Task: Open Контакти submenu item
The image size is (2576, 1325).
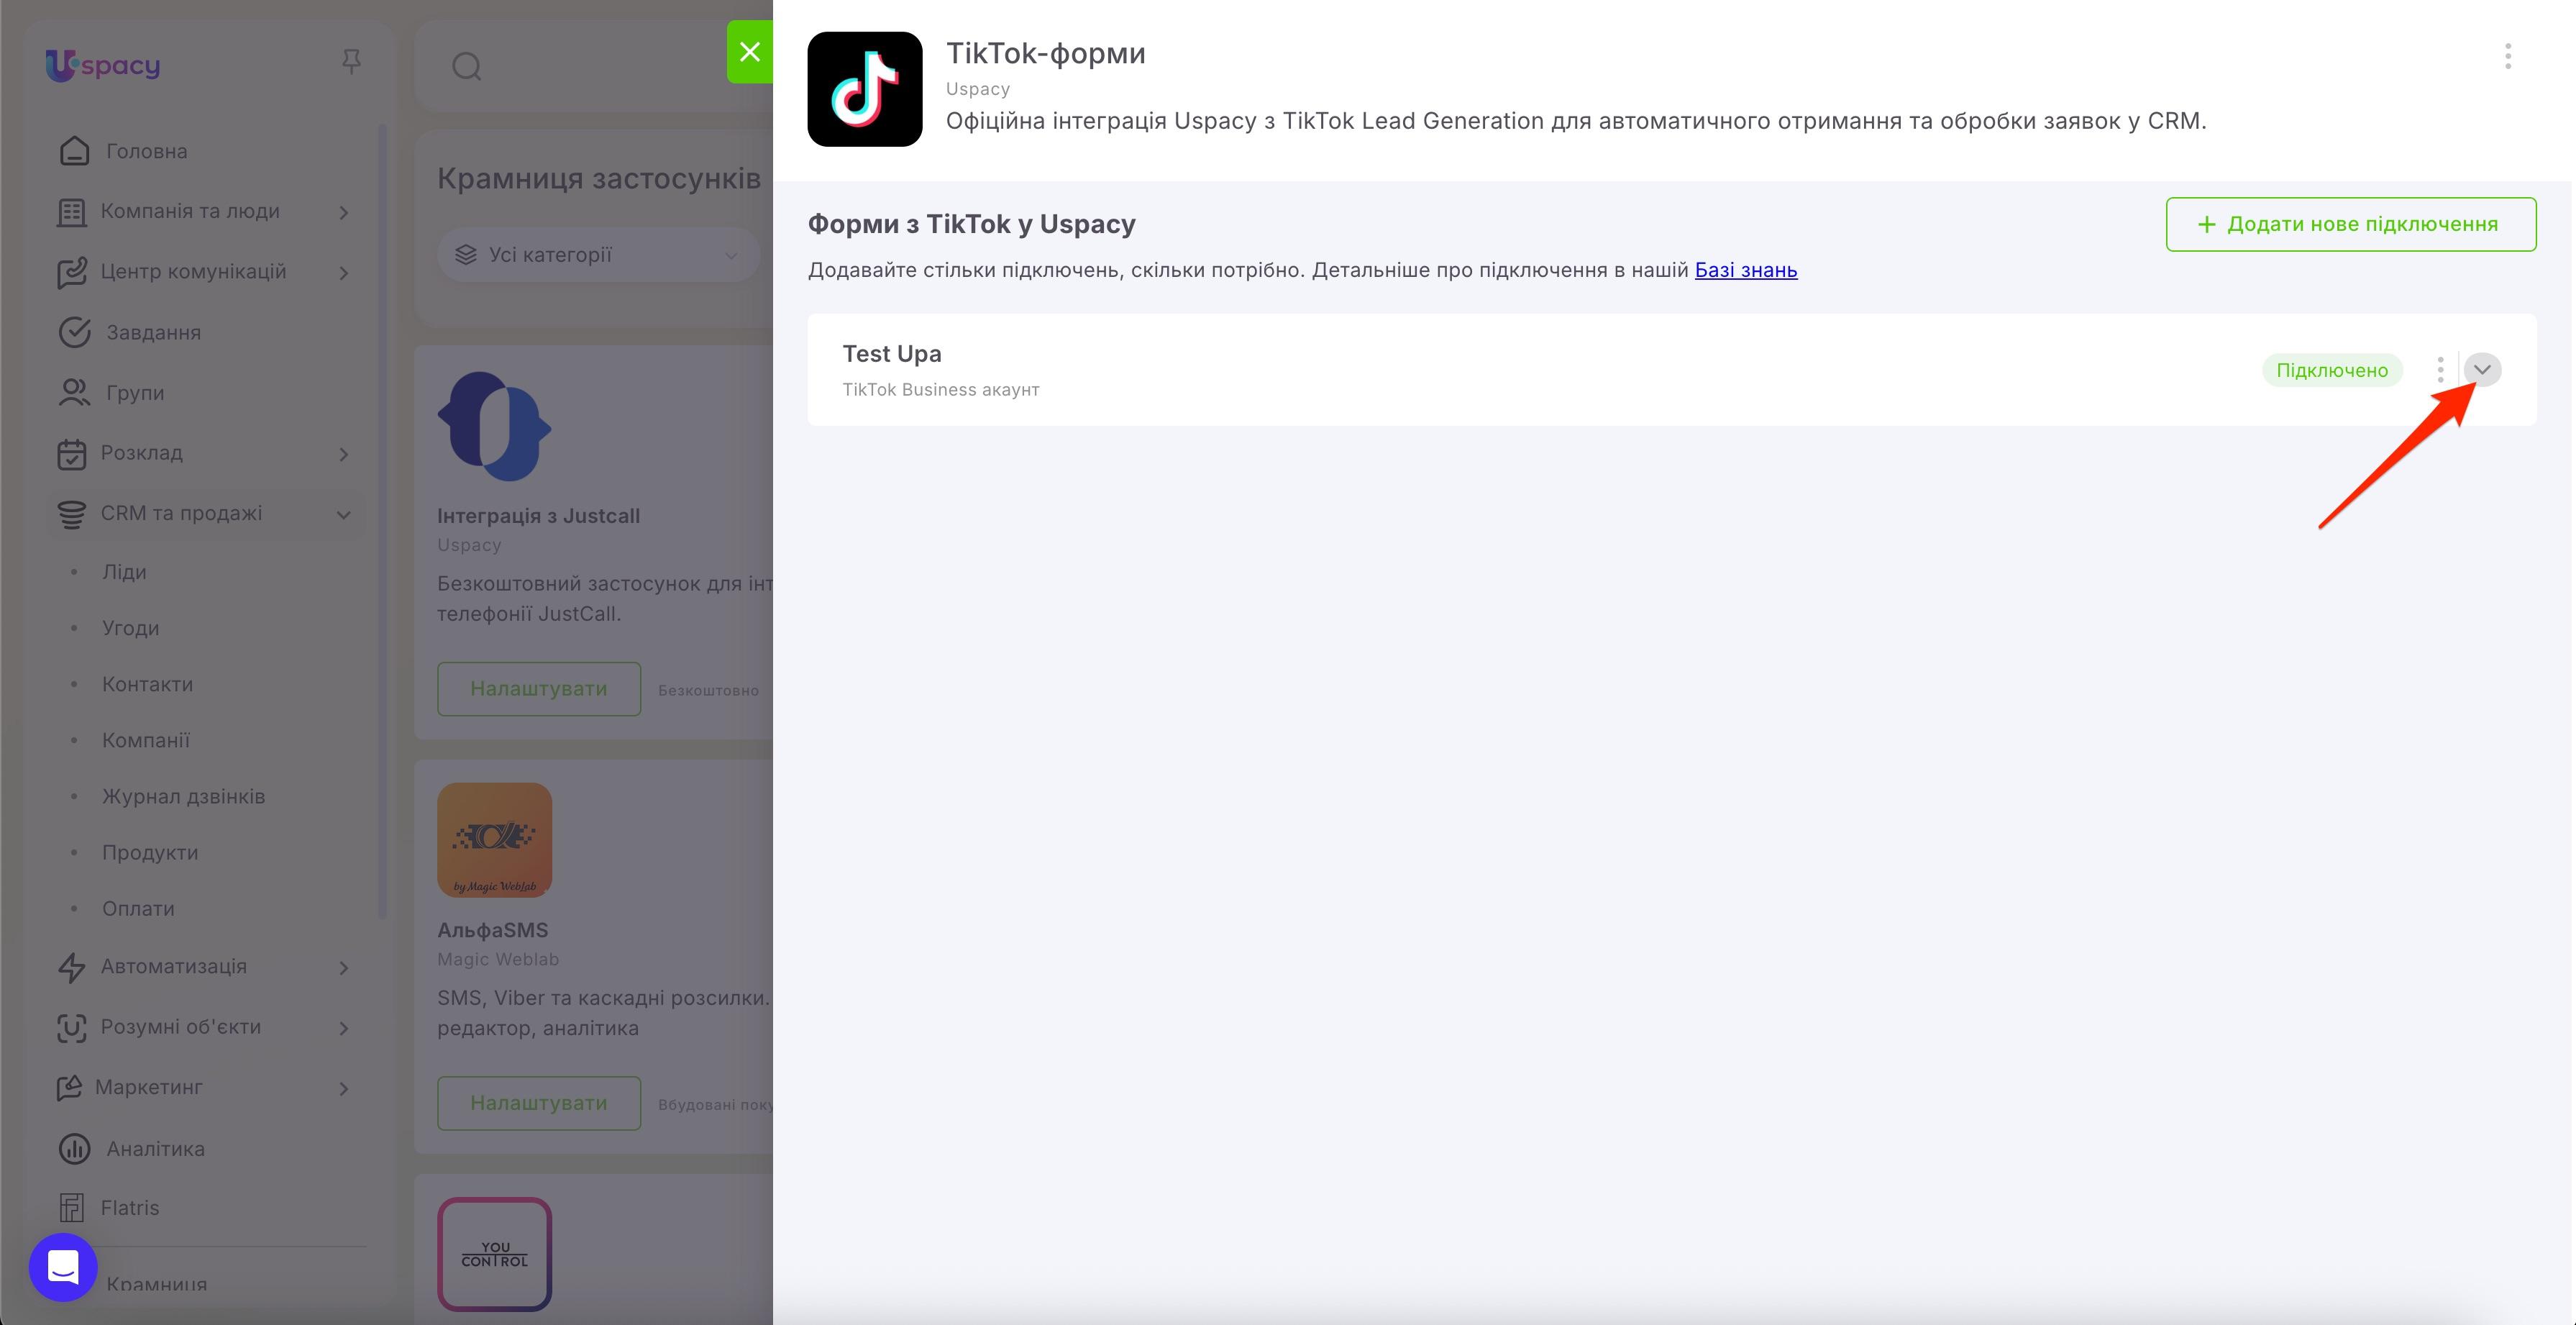Action: coord(147,684)
